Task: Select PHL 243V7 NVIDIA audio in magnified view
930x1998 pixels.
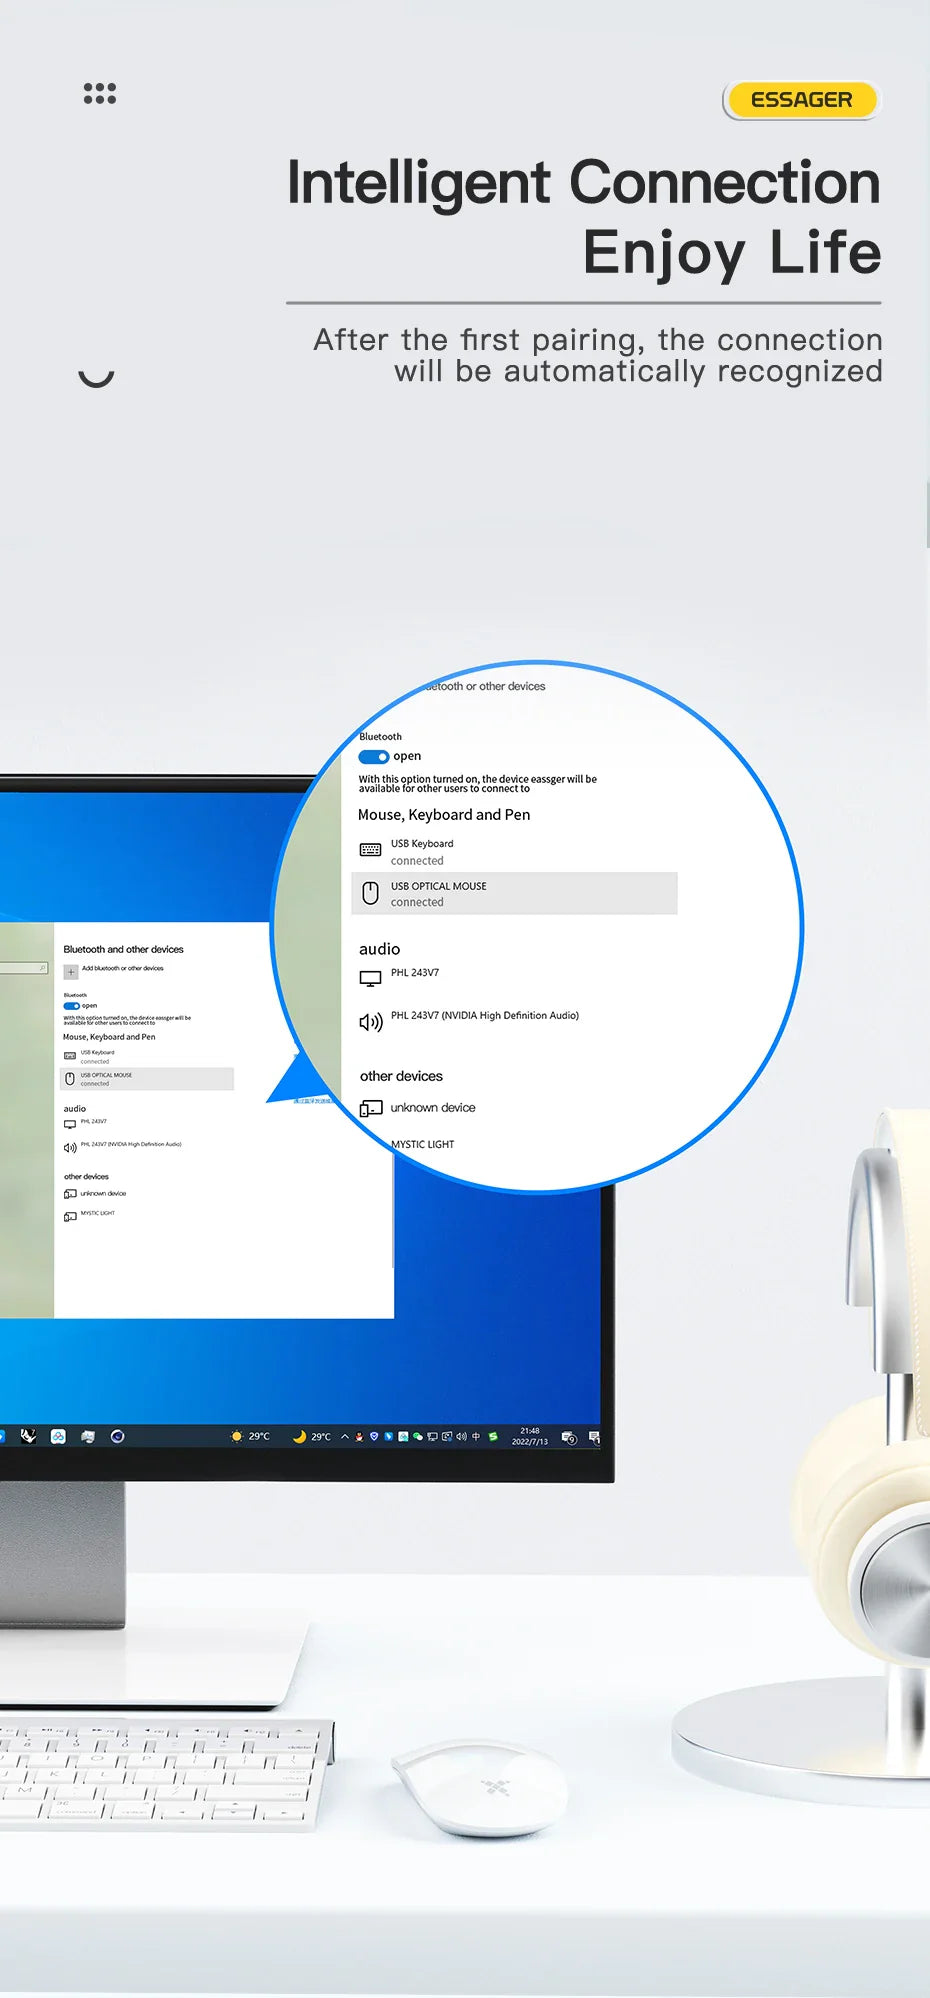Action: [x=484, y=1016]
